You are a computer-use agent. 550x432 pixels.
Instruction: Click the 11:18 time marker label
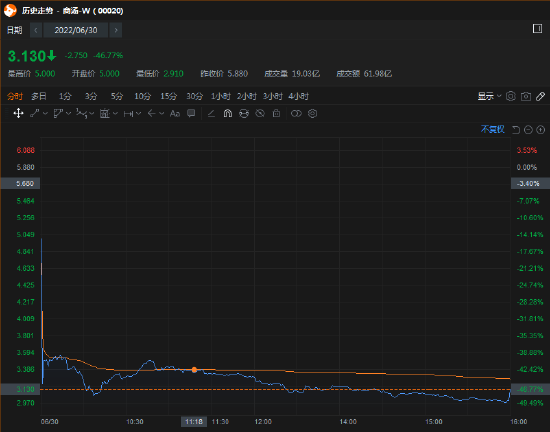click(194, 421)
